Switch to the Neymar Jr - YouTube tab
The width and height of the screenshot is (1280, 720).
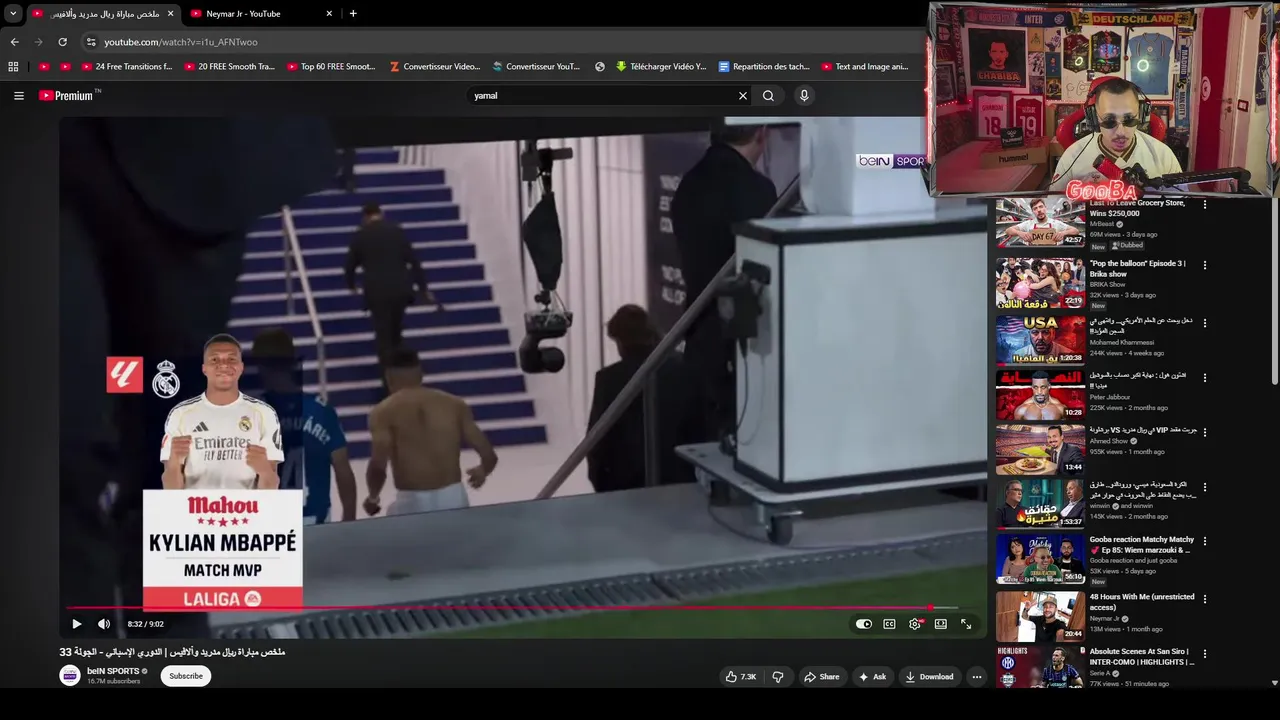(260, 14)
